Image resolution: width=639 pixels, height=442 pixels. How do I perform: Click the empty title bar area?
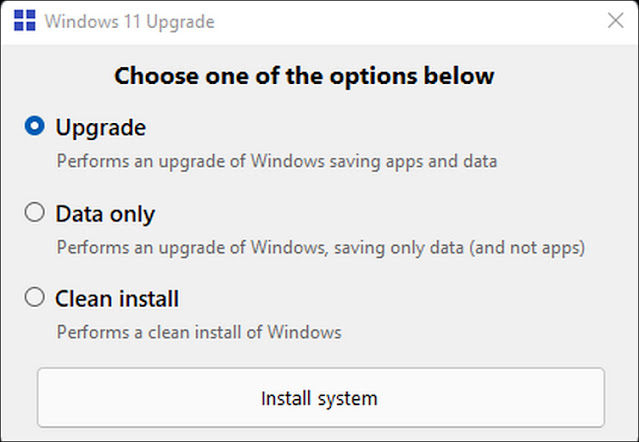tap(408, 21)
